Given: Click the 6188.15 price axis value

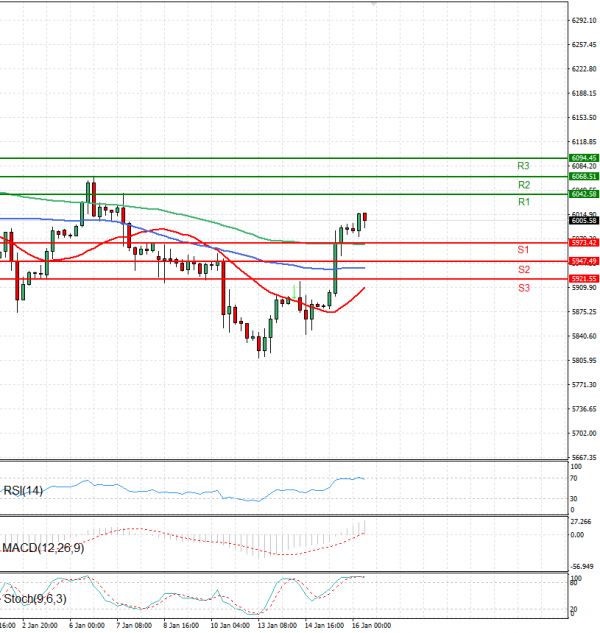Looking at the screenshot, I should pyautogui.click(x=584, y=93).
